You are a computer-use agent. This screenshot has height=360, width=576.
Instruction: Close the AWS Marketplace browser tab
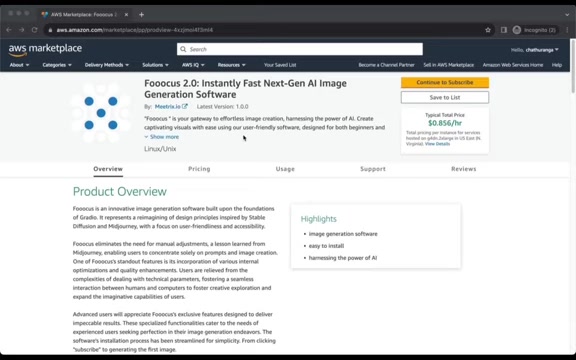tap(126, 15)
